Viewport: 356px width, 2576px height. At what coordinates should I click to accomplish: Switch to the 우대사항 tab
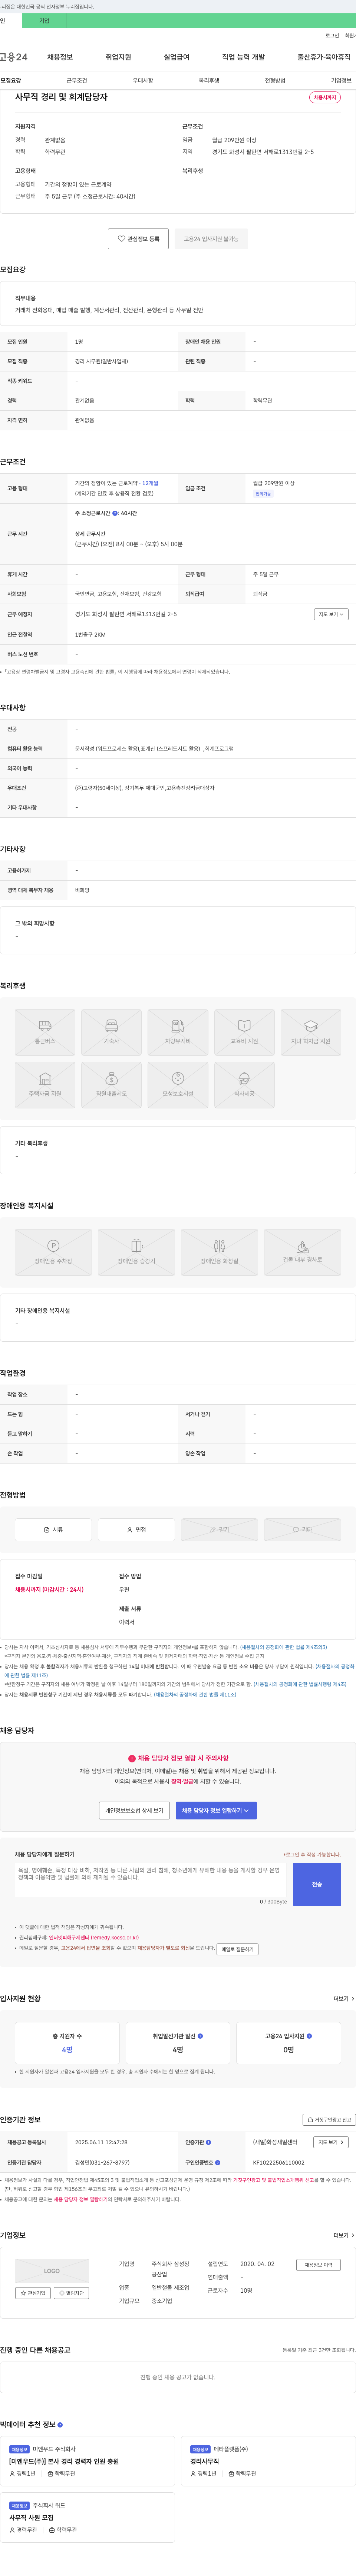(143, 80)
